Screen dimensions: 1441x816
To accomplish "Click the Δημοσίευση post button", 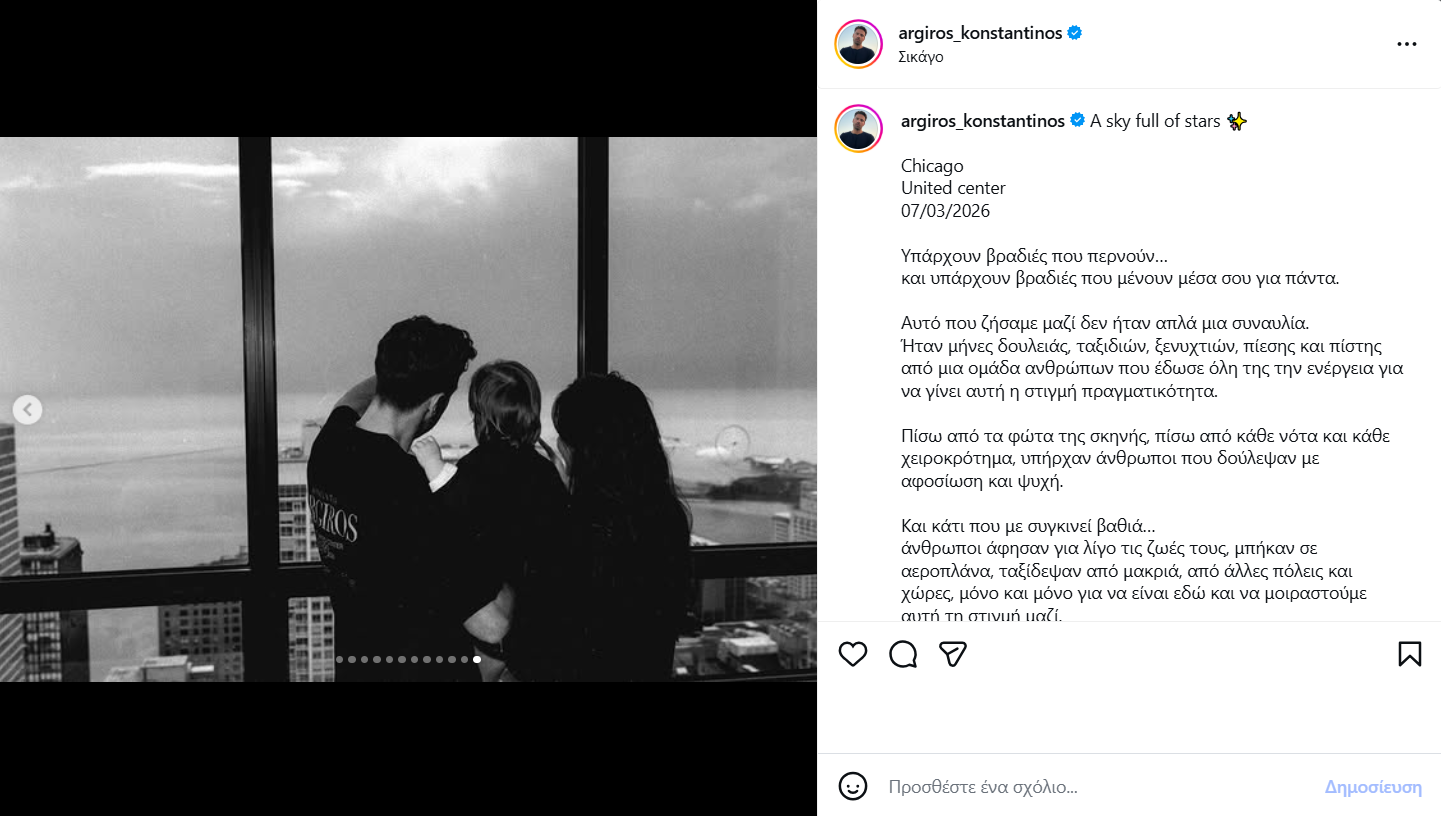I will tap(1373, 787).
